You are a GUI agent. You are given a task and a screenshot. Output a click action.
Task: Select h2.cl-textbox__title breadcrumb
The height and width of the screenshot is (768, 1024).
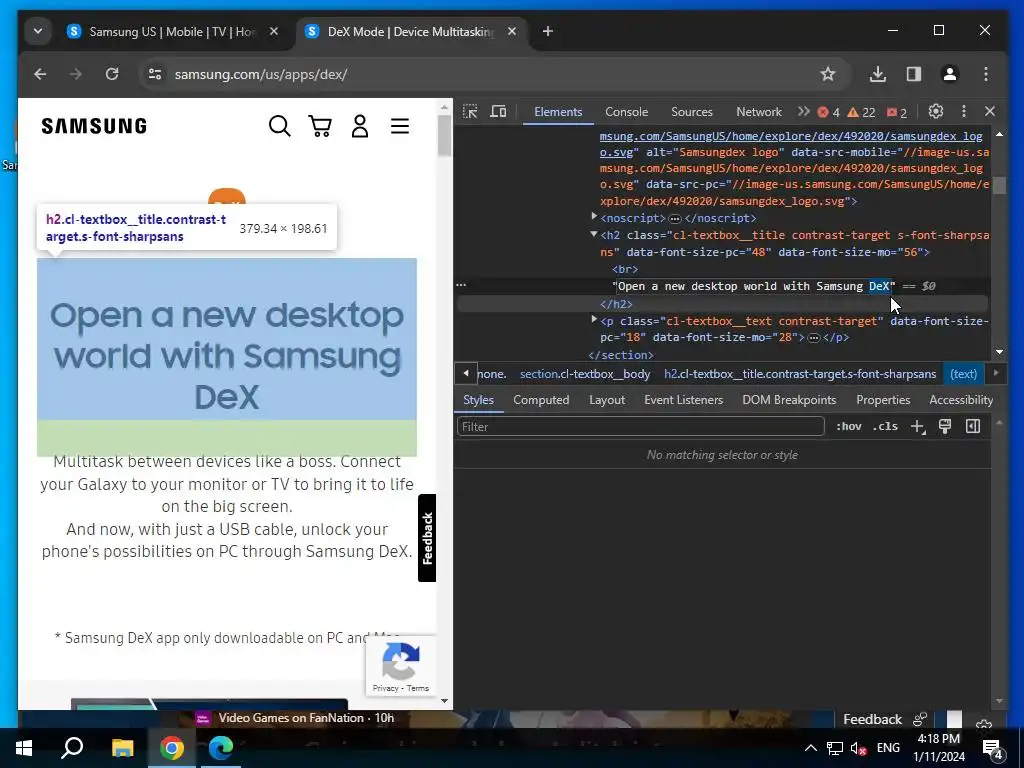(800, 374)
